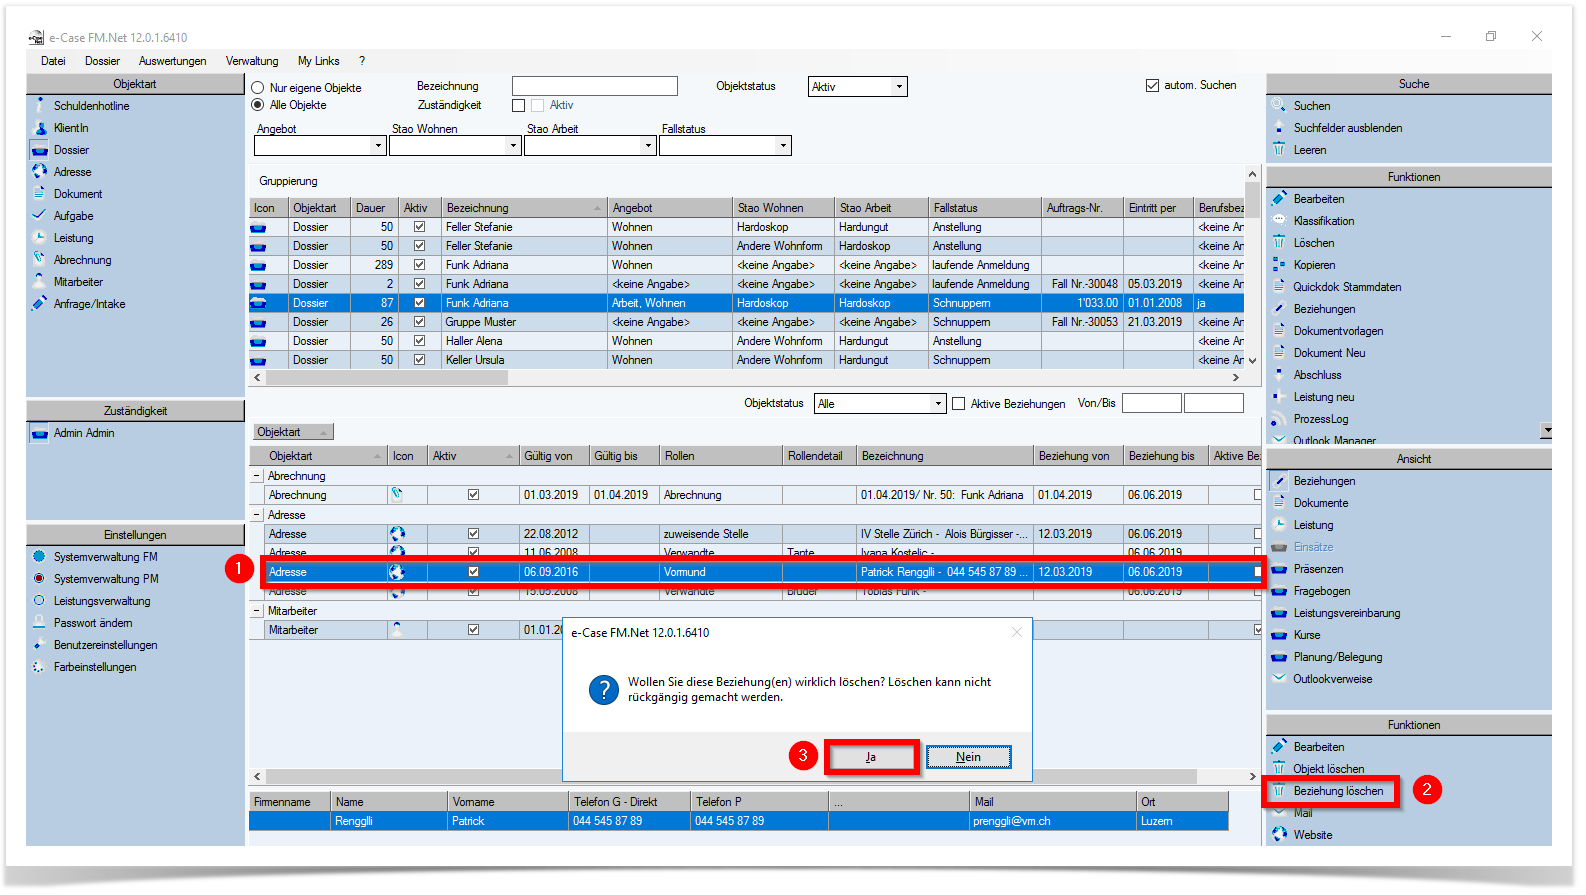Collapse the Adresse group in relations

(257, 515)
